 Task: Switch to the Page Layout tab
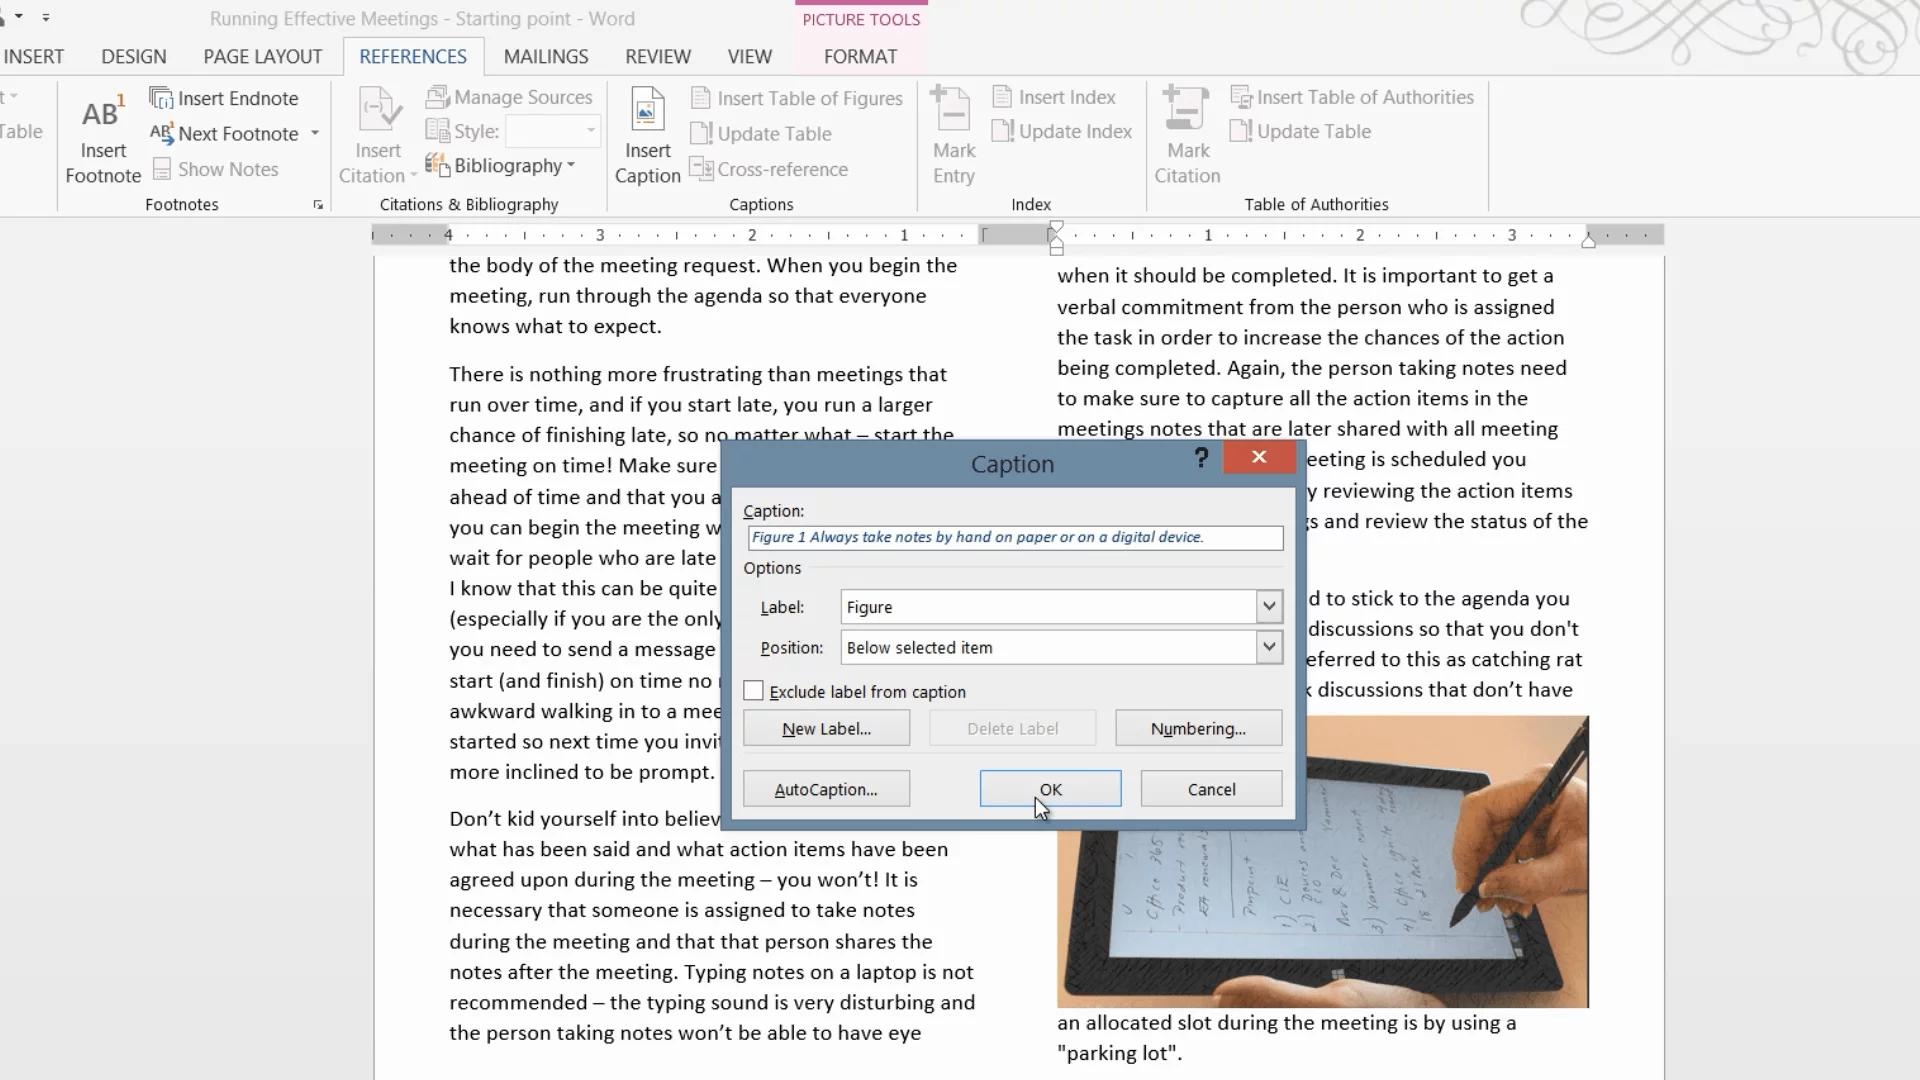[x=262, y=57]
